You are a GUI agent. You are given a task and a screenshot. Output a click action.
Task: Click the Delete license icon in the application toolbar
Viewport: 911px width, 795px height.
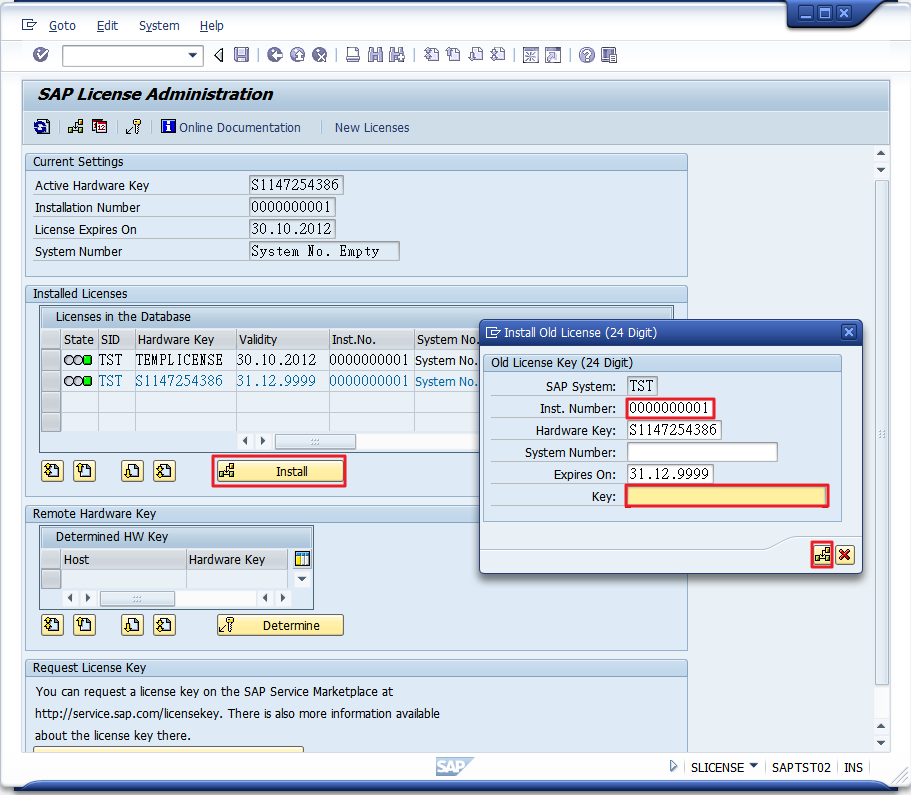point(100,127)
